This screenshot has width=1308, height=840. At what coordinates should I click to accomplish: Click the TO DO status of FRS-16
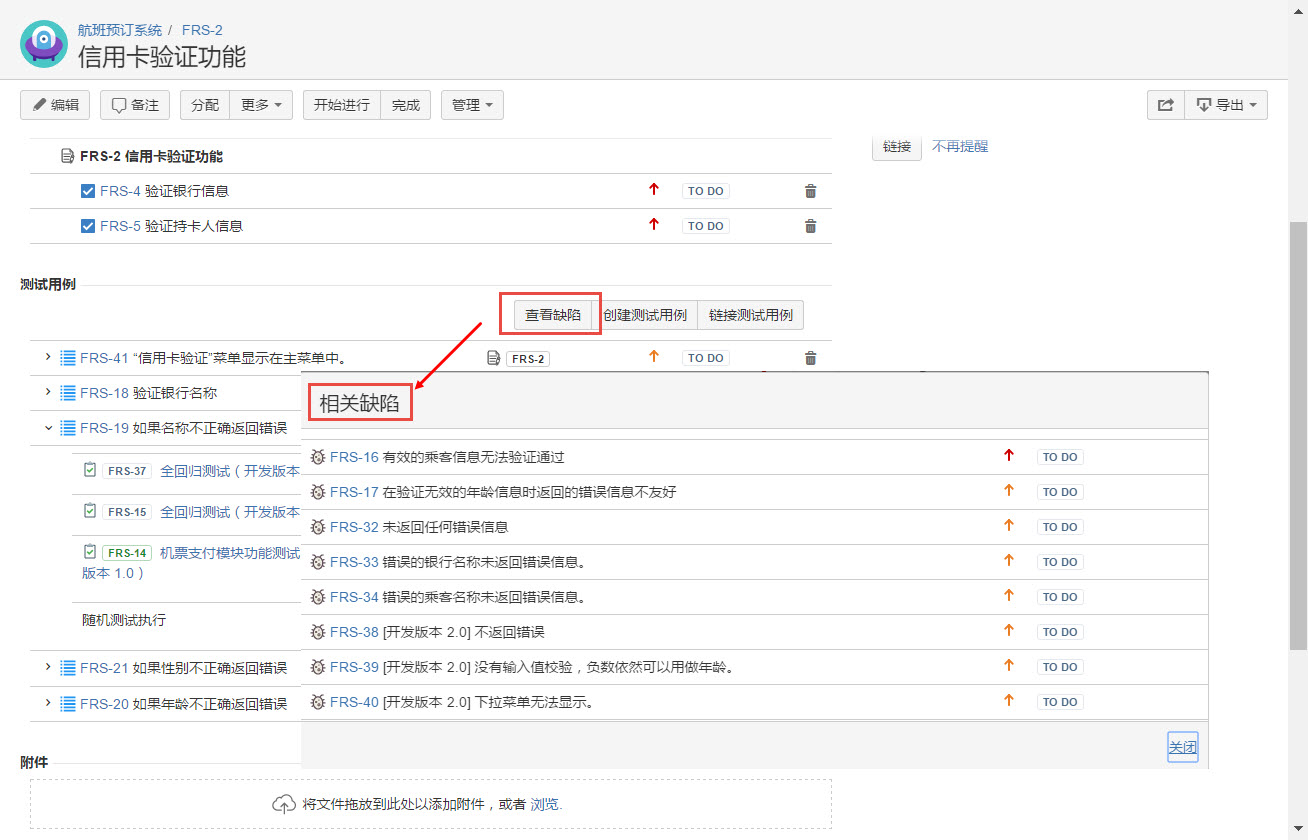pyautogui.click(x=1060, y=457)
